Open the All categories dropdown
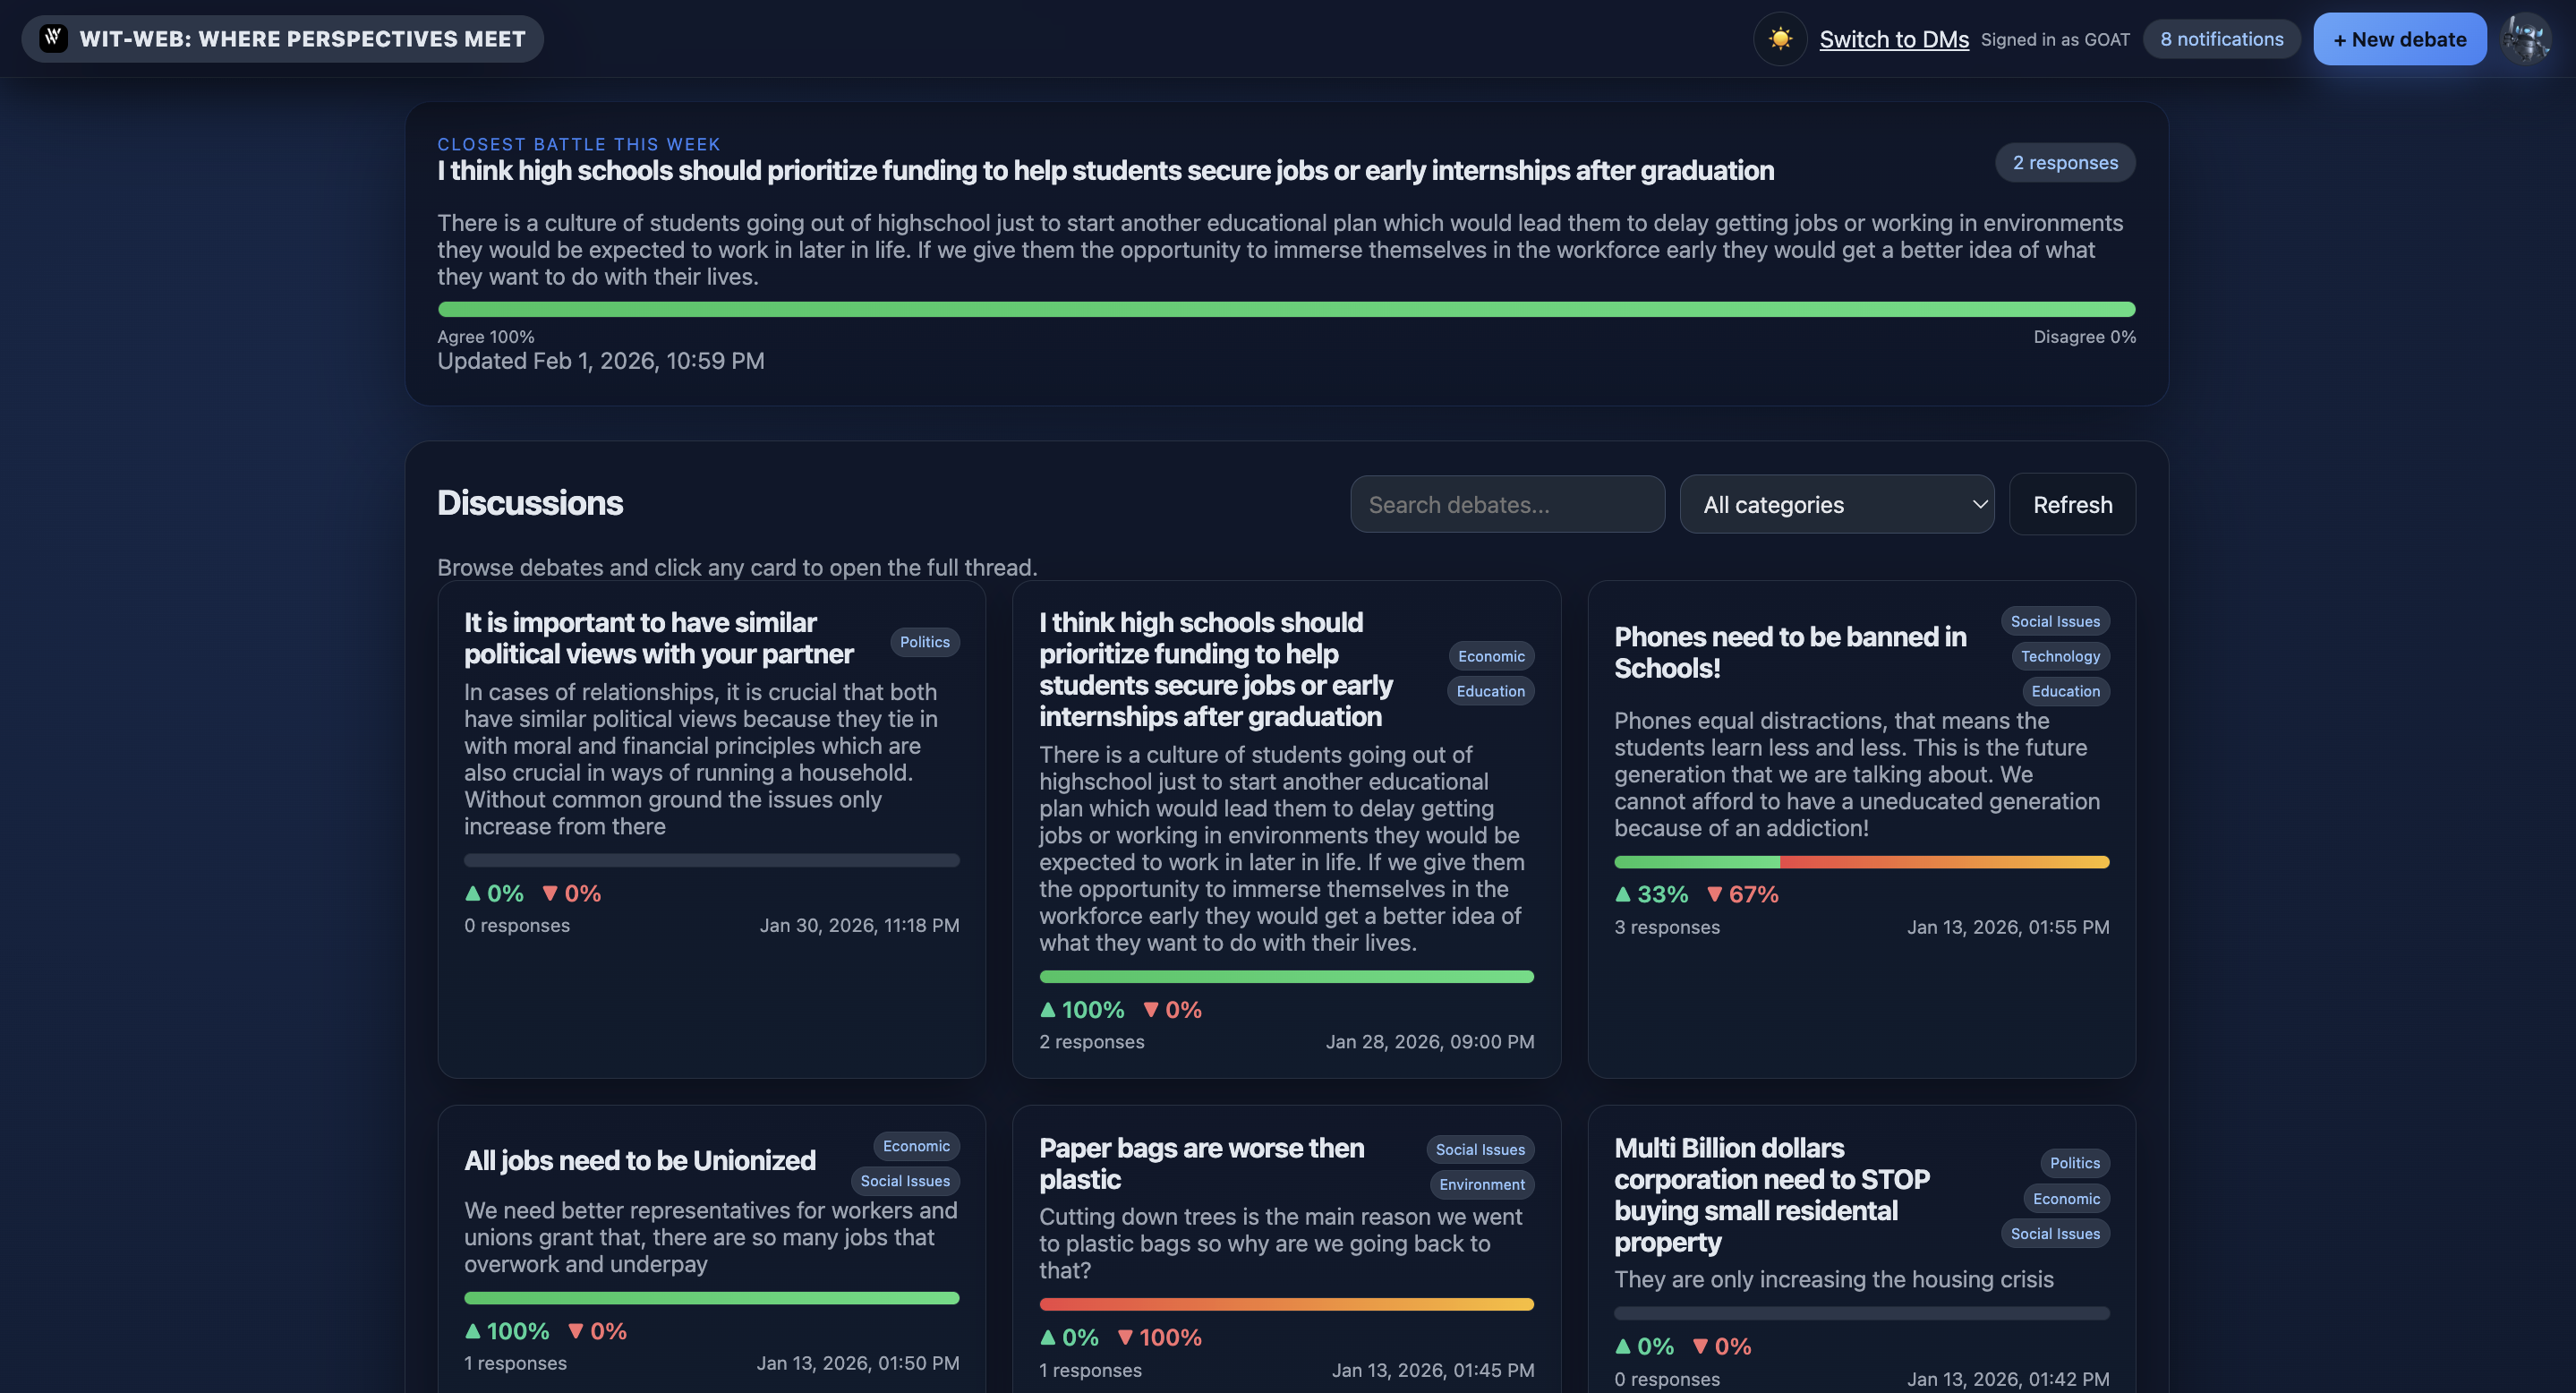Screen dimensions: 2576x1393 tap(1837, 504)
